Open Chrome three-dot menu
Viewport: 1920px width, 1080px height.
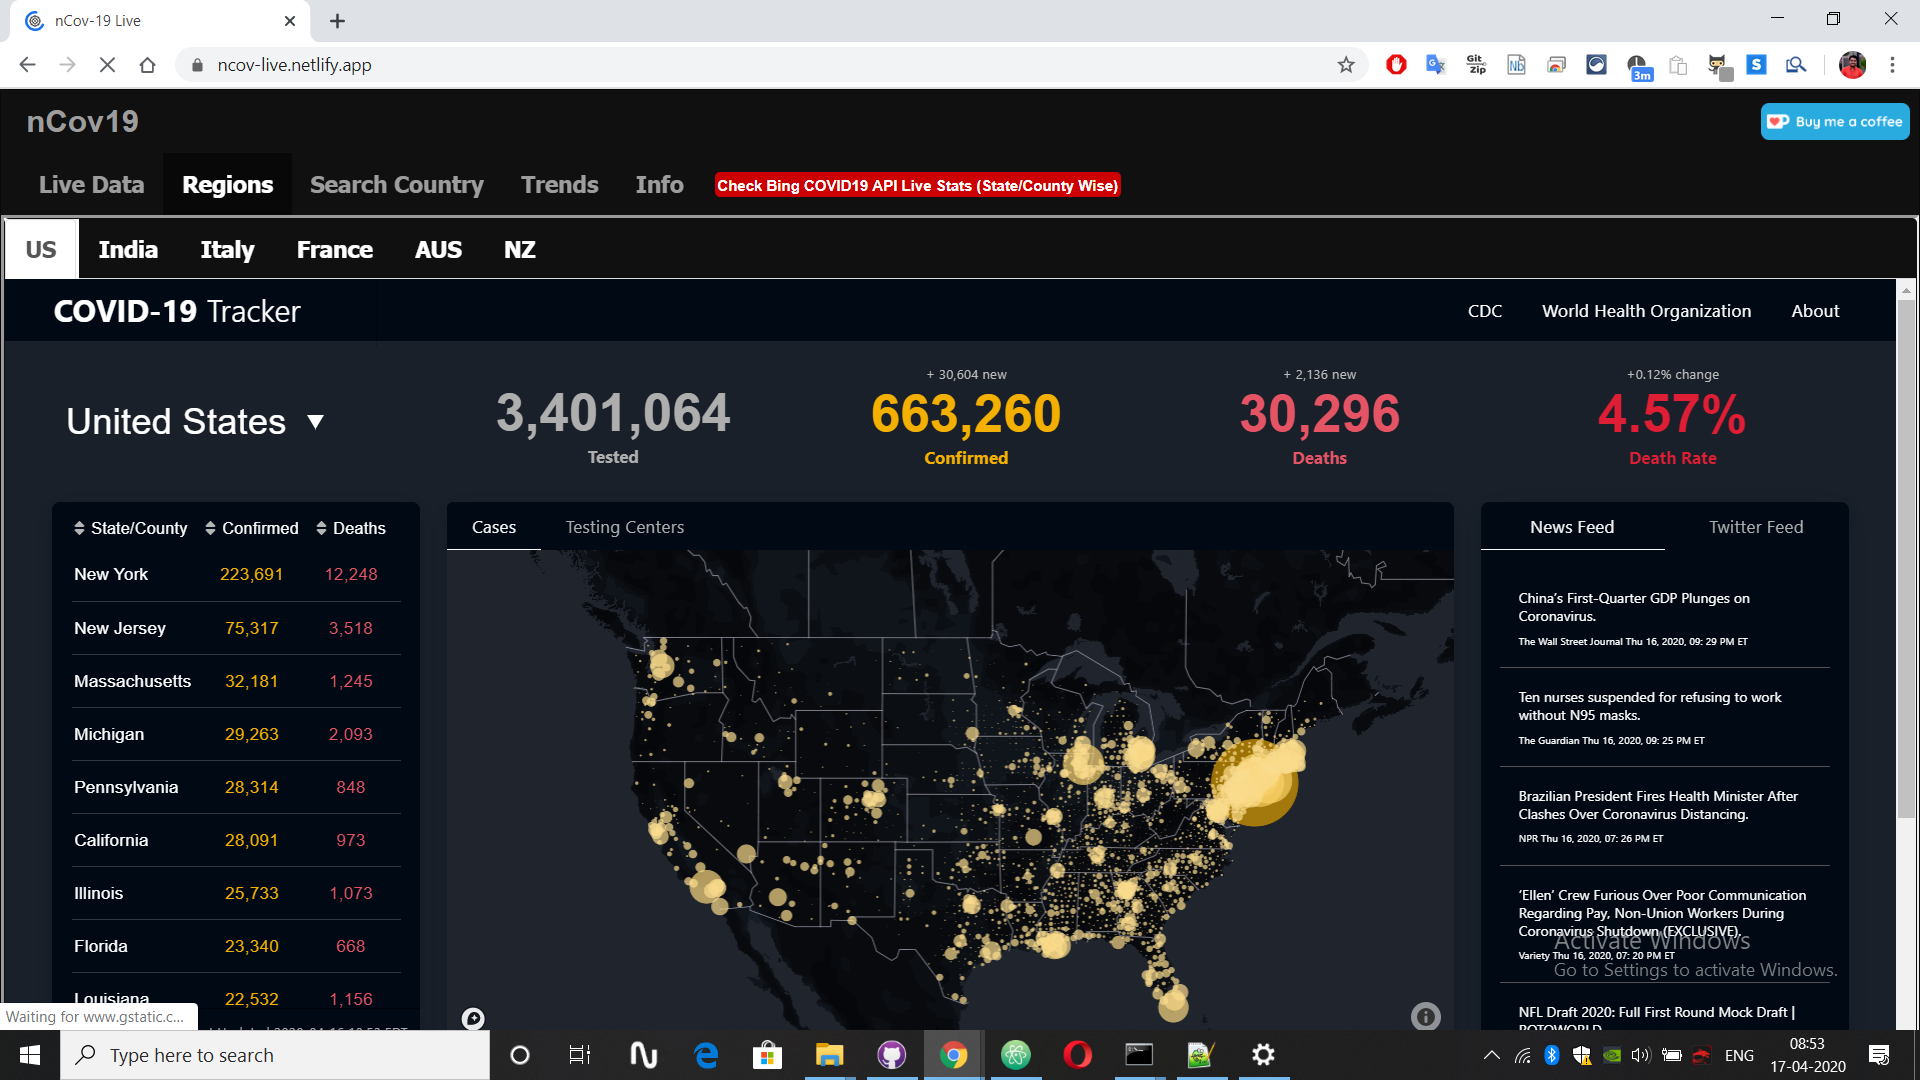[1892, 65]
